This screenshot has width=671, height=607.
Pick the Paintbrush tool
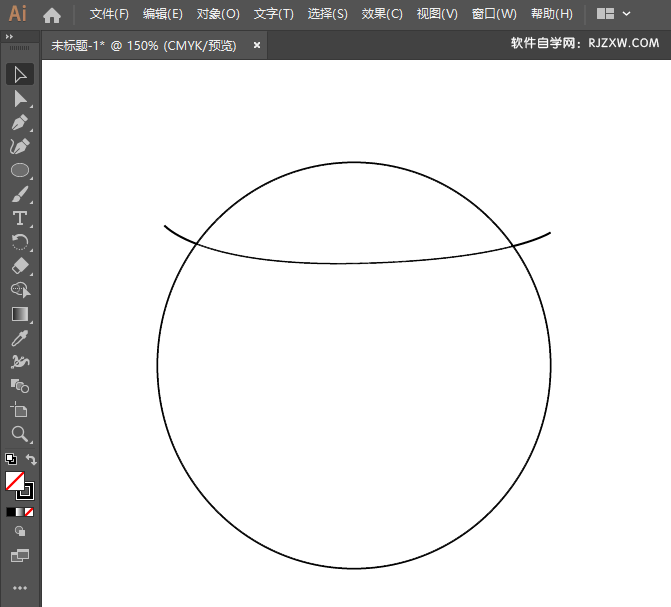pos(19,194)
